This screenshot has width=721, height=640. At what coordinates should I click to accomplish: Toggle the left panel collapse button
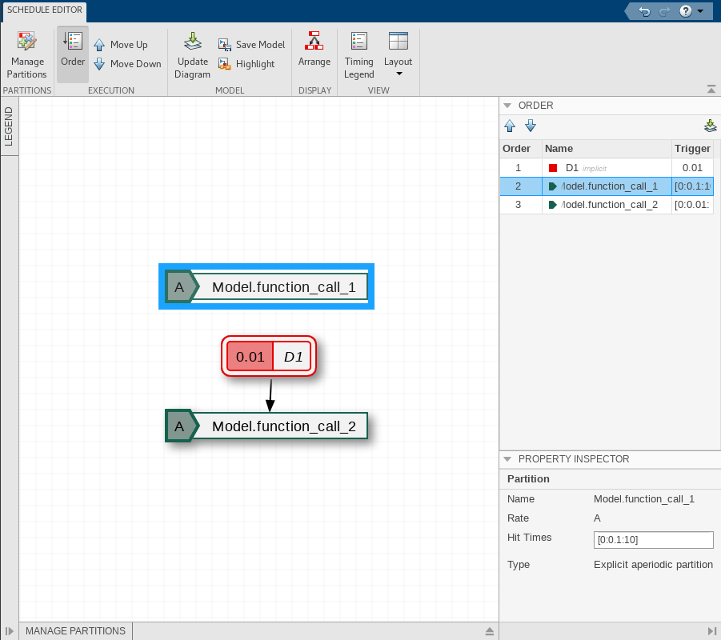pyautogui.click(x=9, y=631)
